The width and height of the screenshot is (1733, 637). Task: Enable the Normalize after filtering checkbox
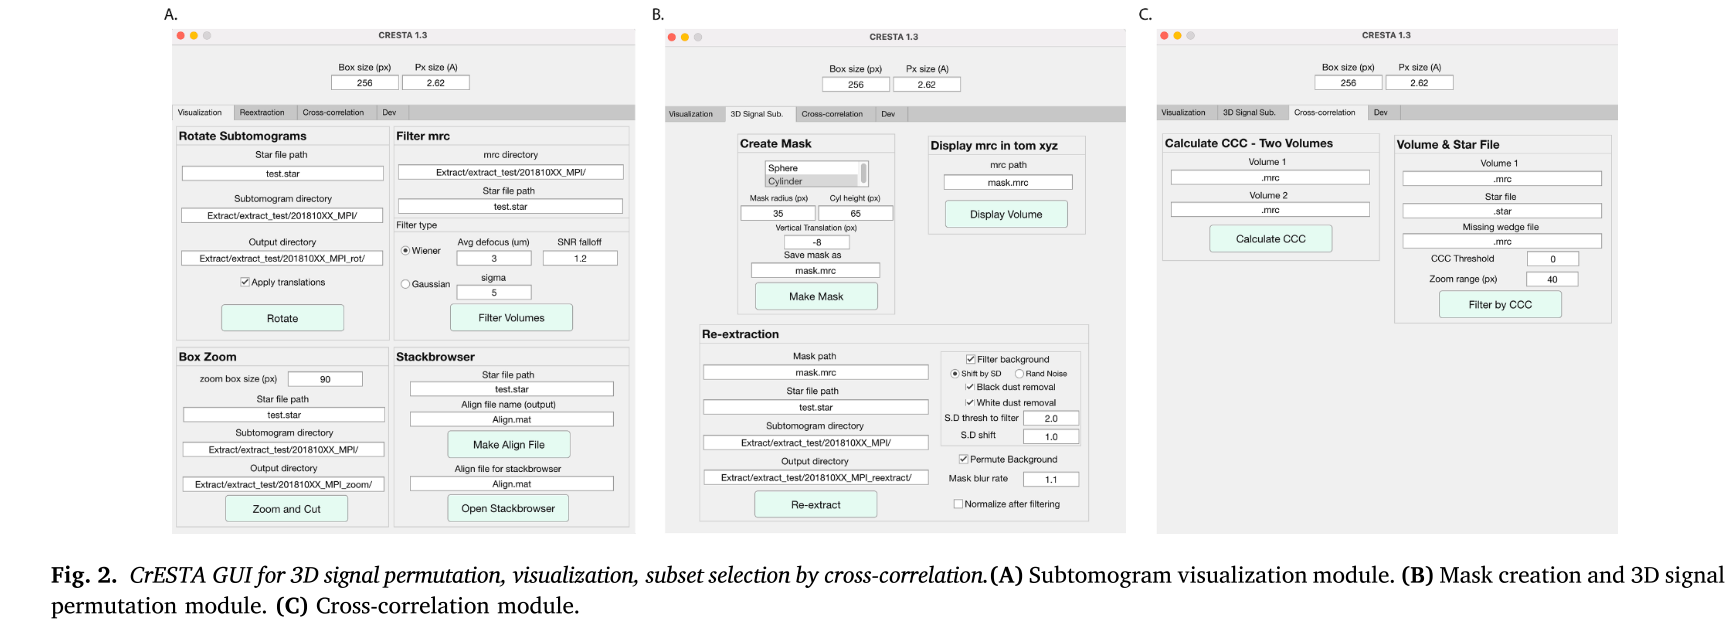pos(958,504)
